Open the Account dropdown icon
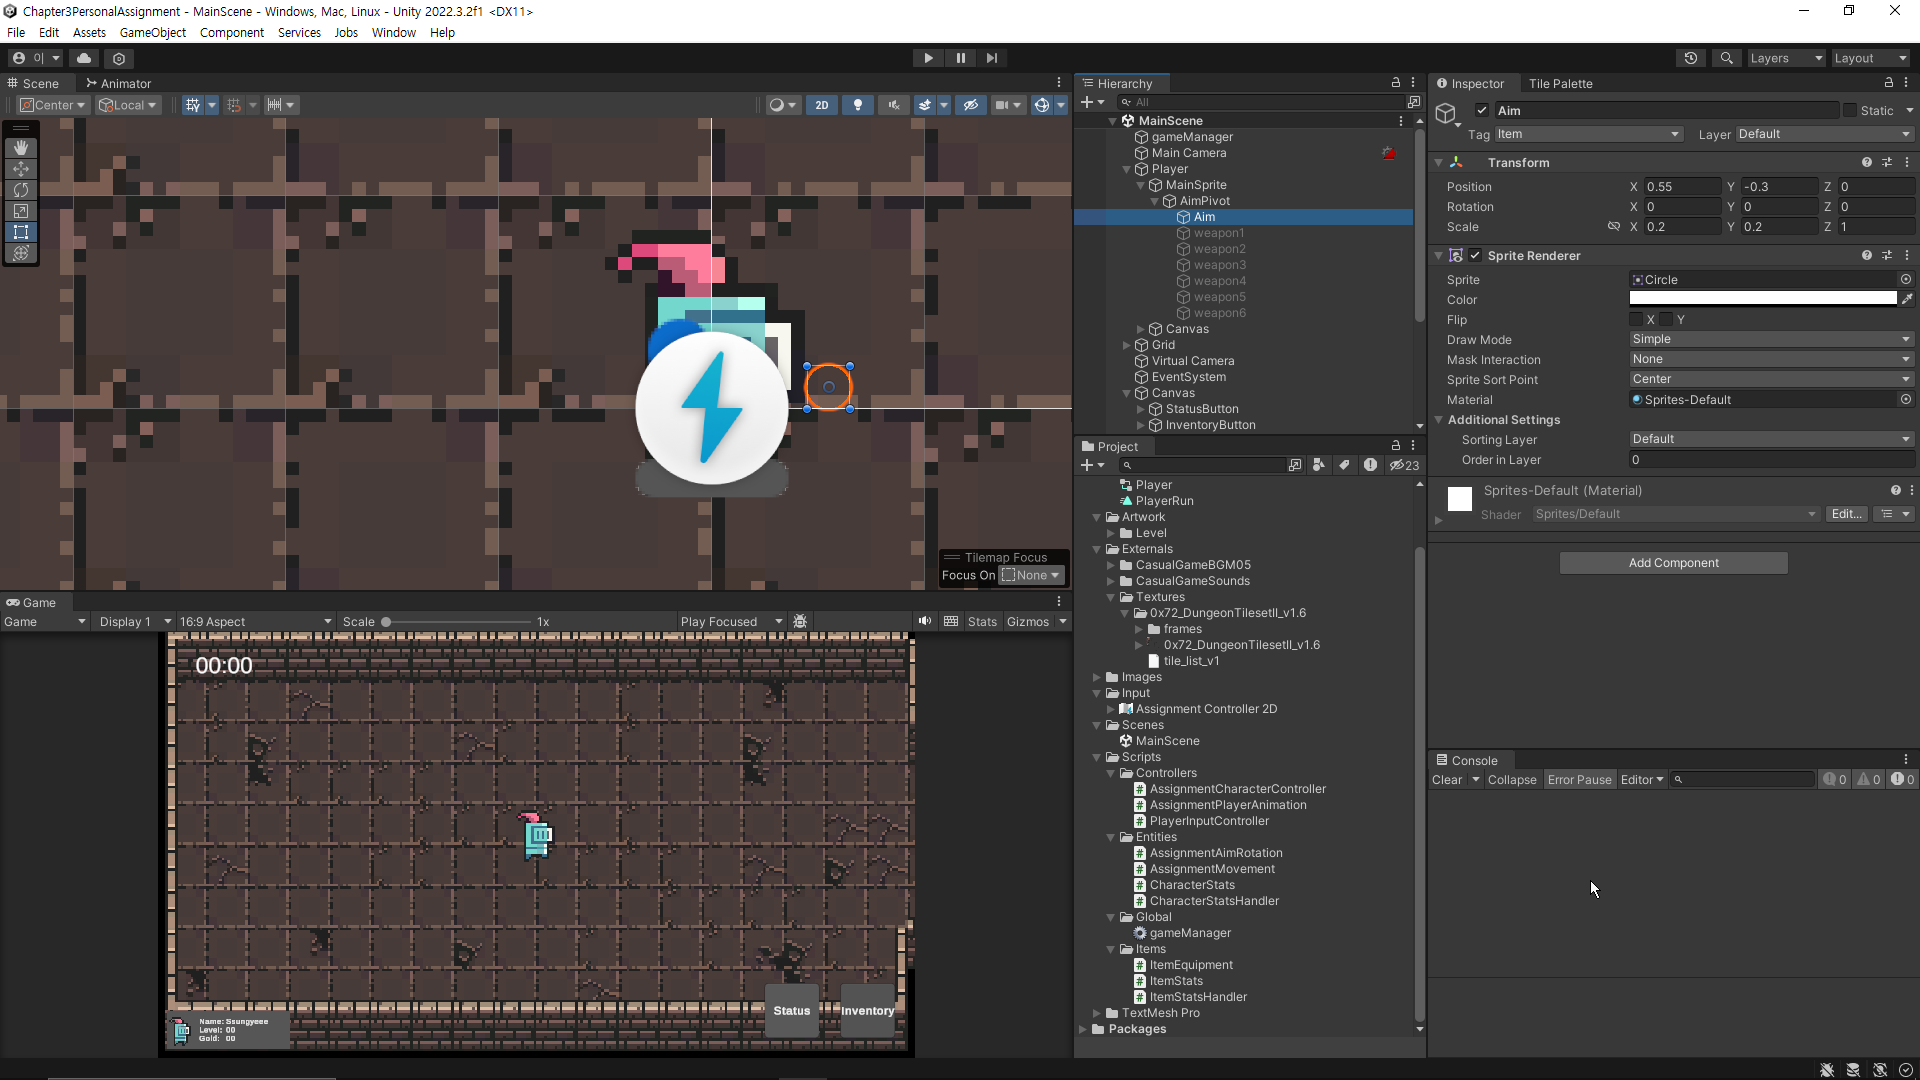This screenshot has width=1920, height=1080. pos(35,58)
